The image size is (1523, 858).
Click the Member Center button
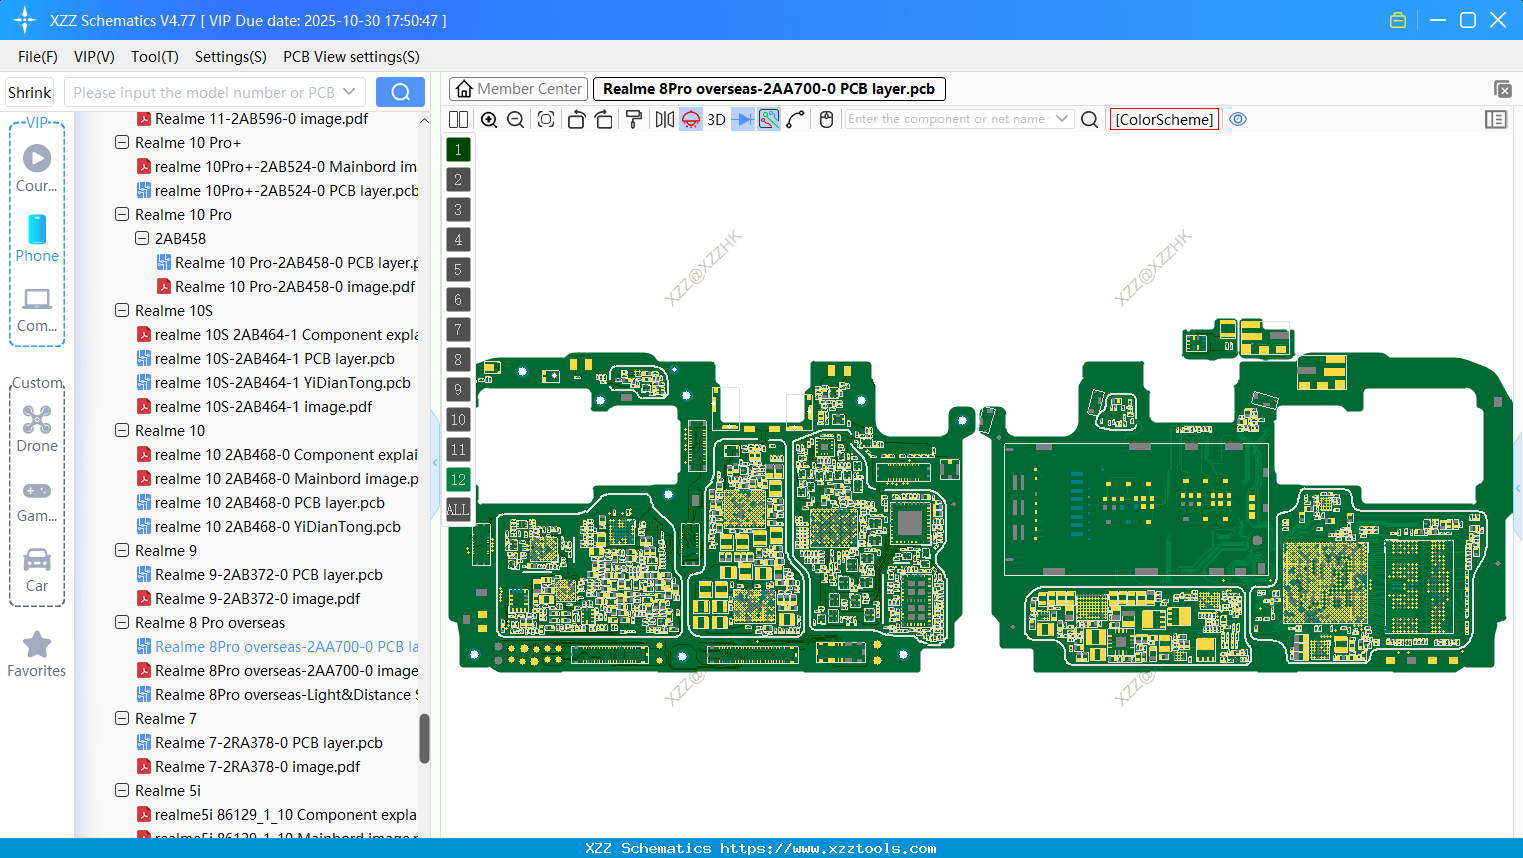(518, 88)
